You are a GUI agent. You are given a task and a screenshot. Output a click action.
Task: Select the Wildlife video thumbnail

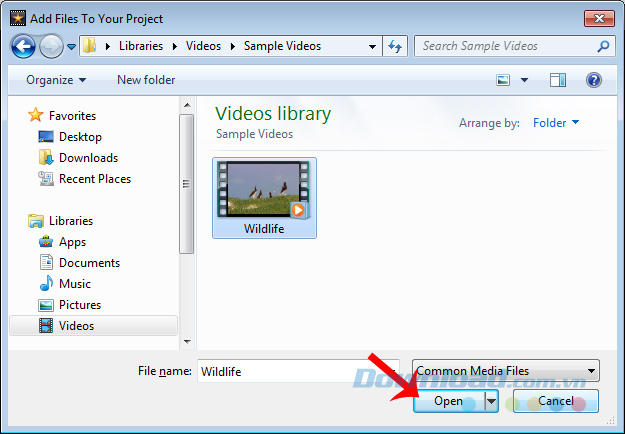tap(263, 189)
